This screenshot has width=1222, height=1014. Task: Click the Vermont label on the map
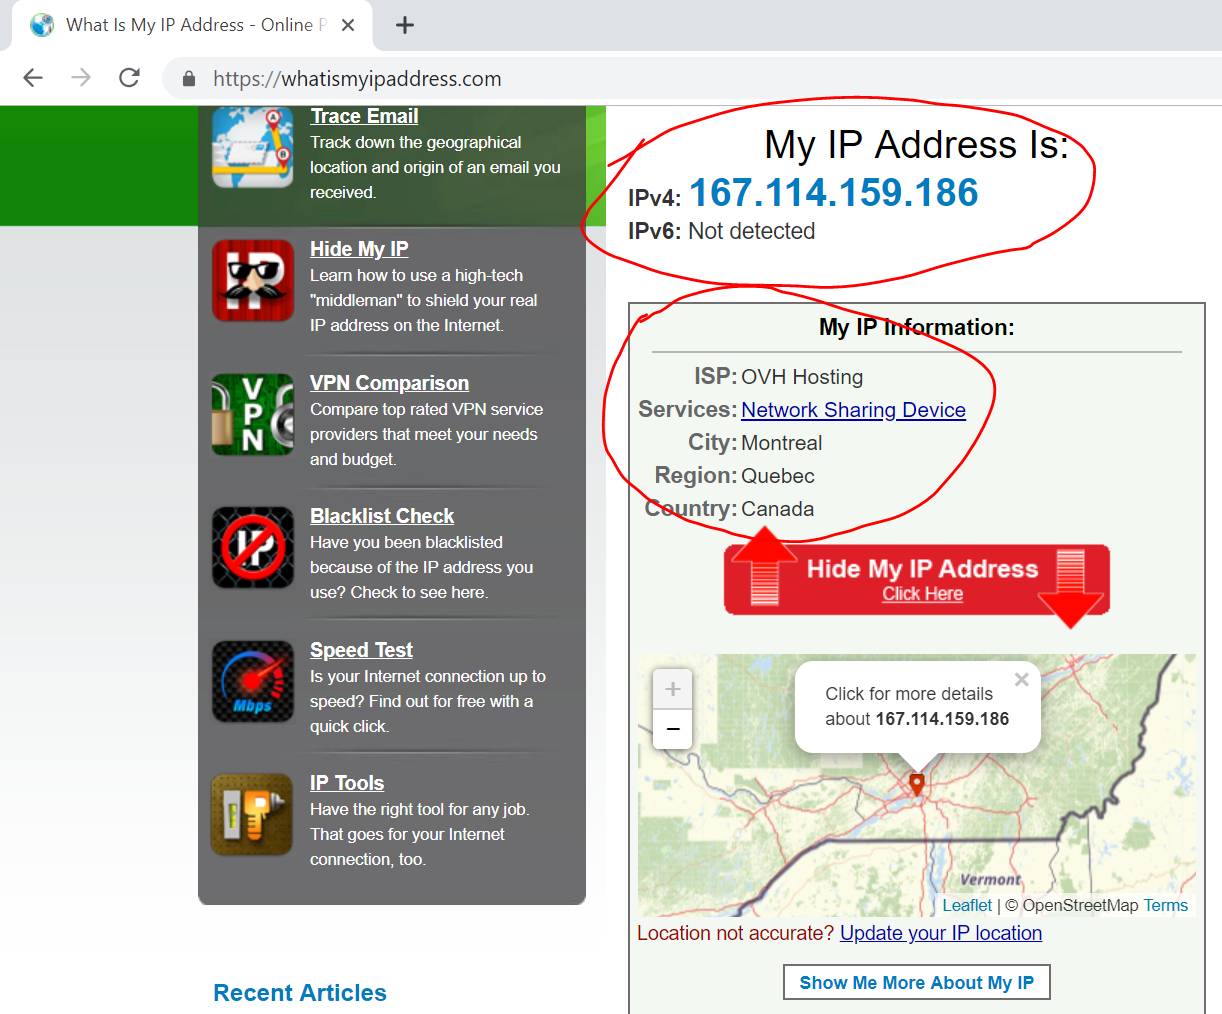point(990,880)
